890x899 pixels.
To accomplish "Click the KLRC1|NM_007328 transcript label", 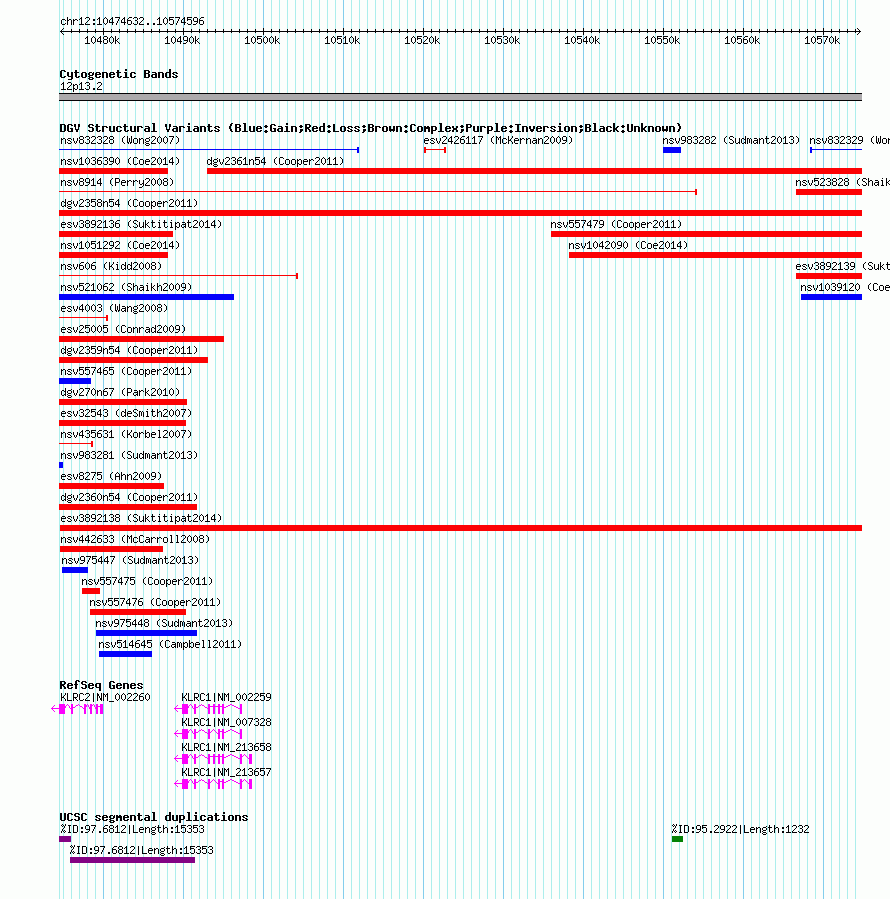I will (226, 722).
